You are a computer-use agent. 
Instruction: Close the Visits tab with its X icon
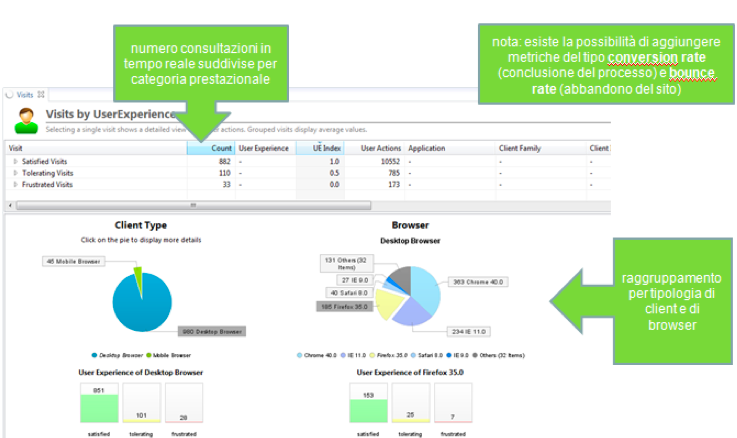41,94
